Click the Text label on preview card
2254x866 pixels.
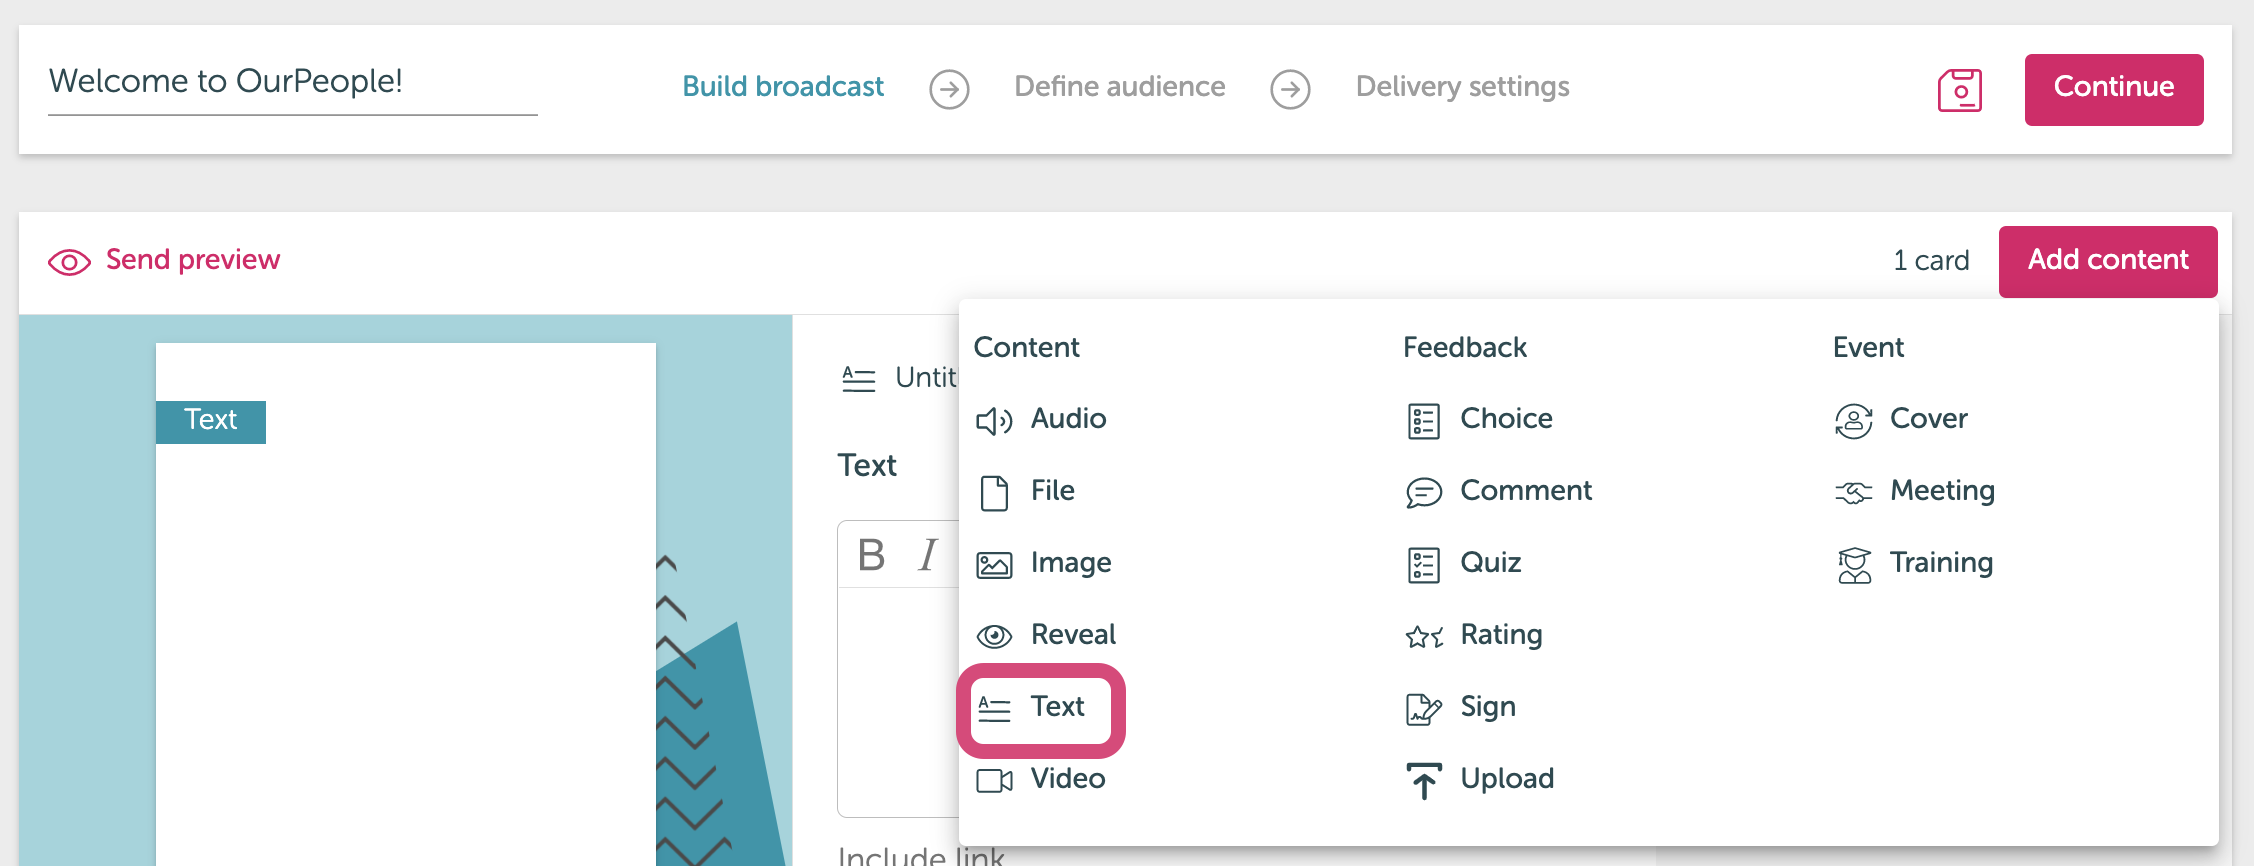point(211,421)
